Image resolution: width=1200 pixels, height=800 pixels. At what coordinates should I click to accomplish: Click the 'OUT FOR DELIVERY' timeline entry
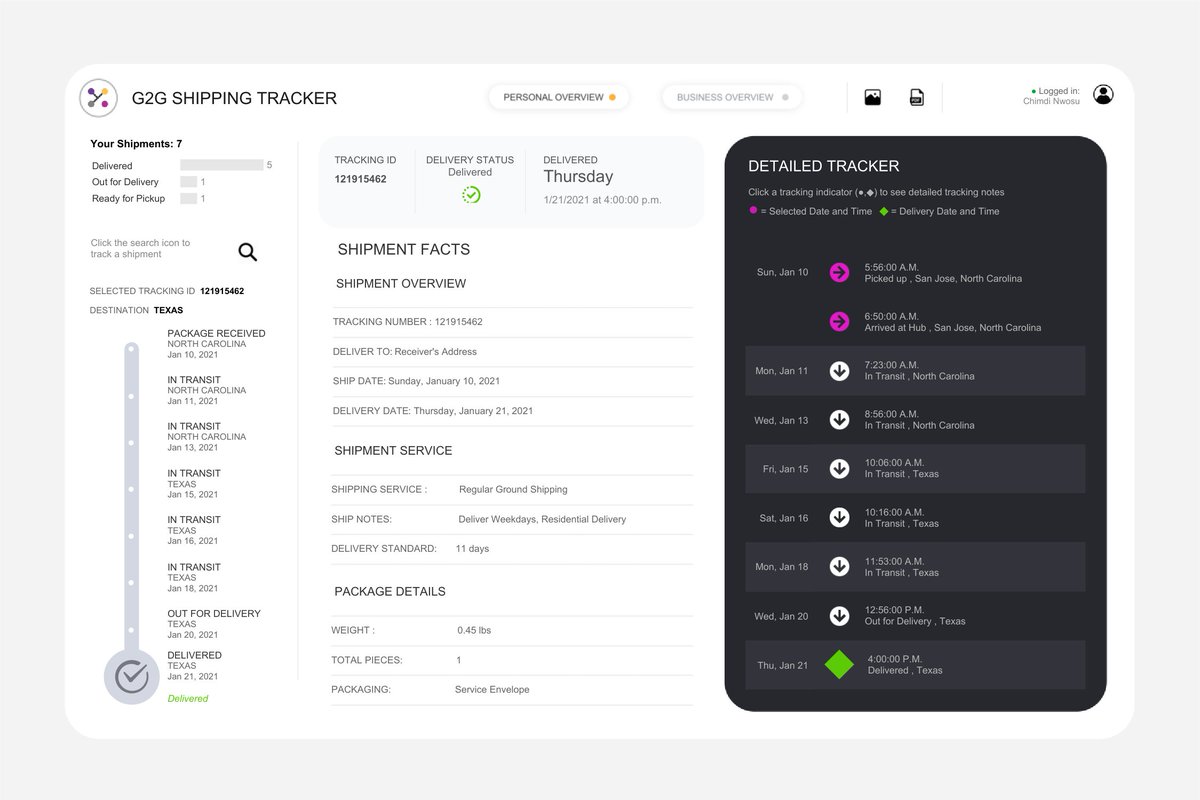click(x=214, y=624)
